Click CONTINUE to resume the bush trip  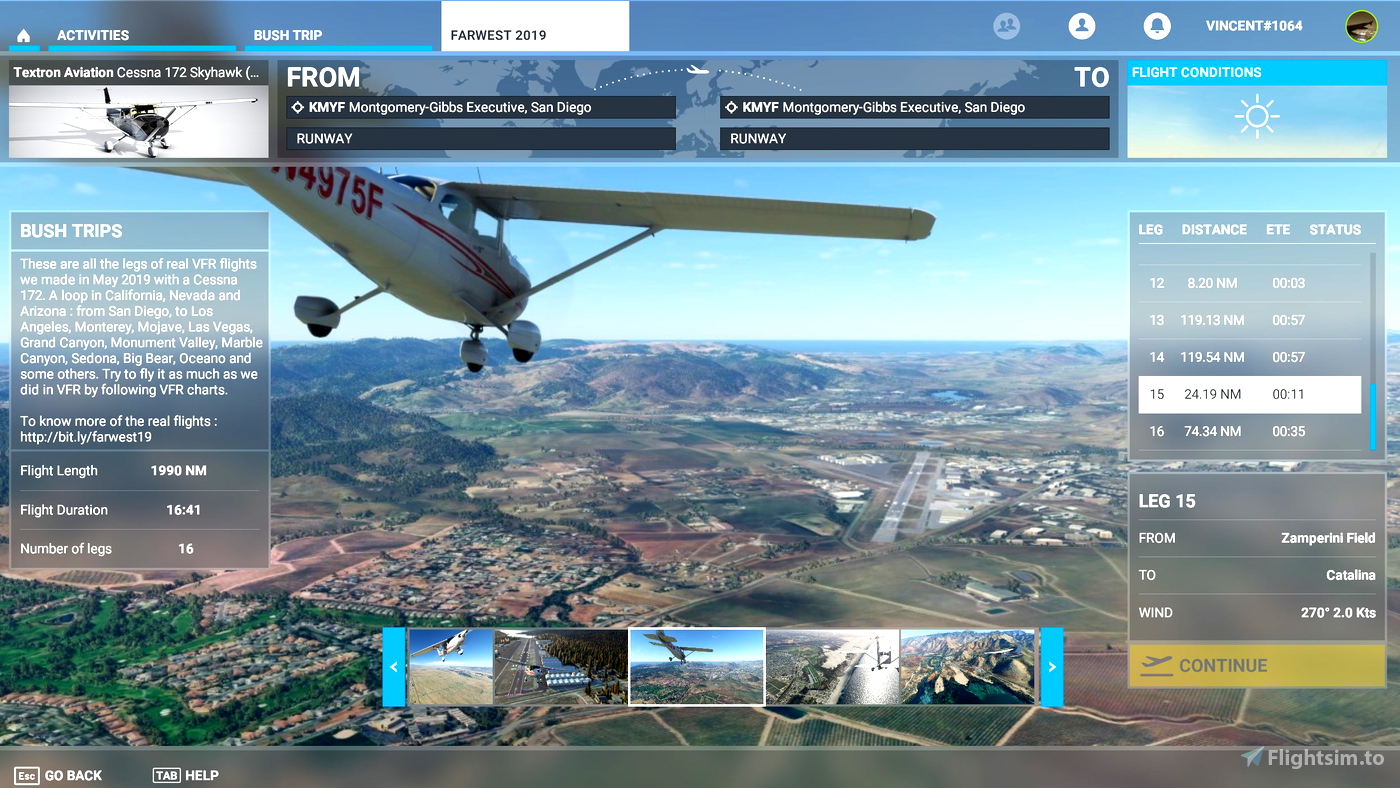click(x=1257, y=666)
